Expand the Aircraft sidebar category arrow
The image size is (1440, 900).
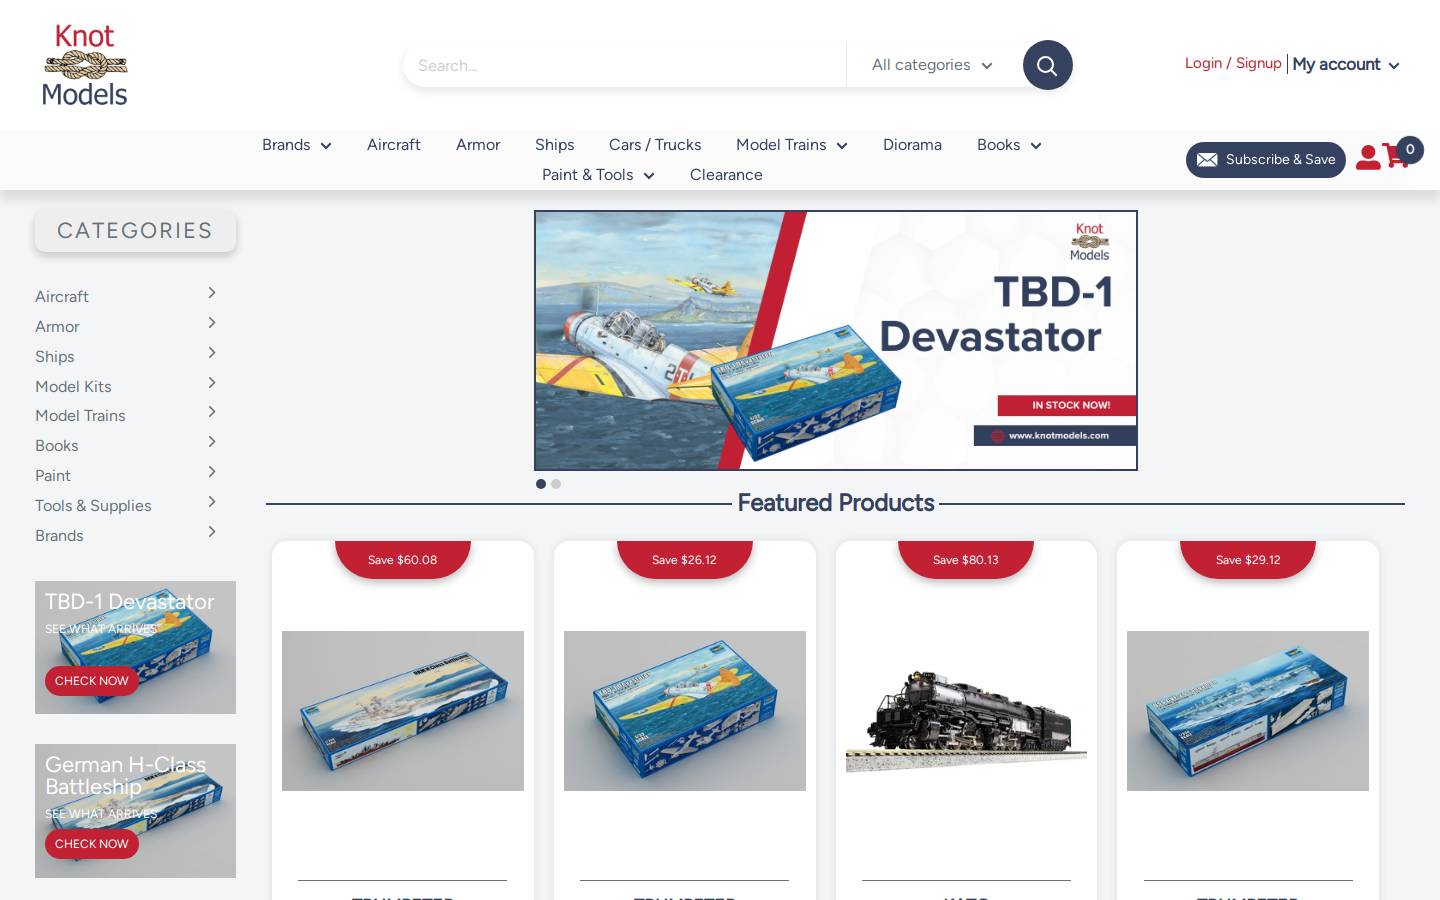[212, 293]
